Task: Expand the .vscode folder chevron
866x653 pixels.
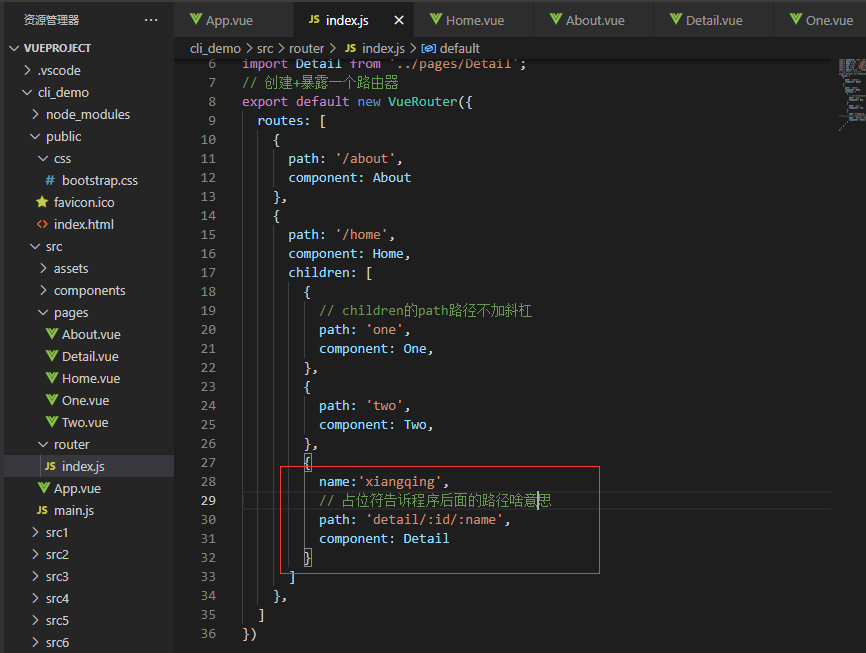Action: point(28,70)
